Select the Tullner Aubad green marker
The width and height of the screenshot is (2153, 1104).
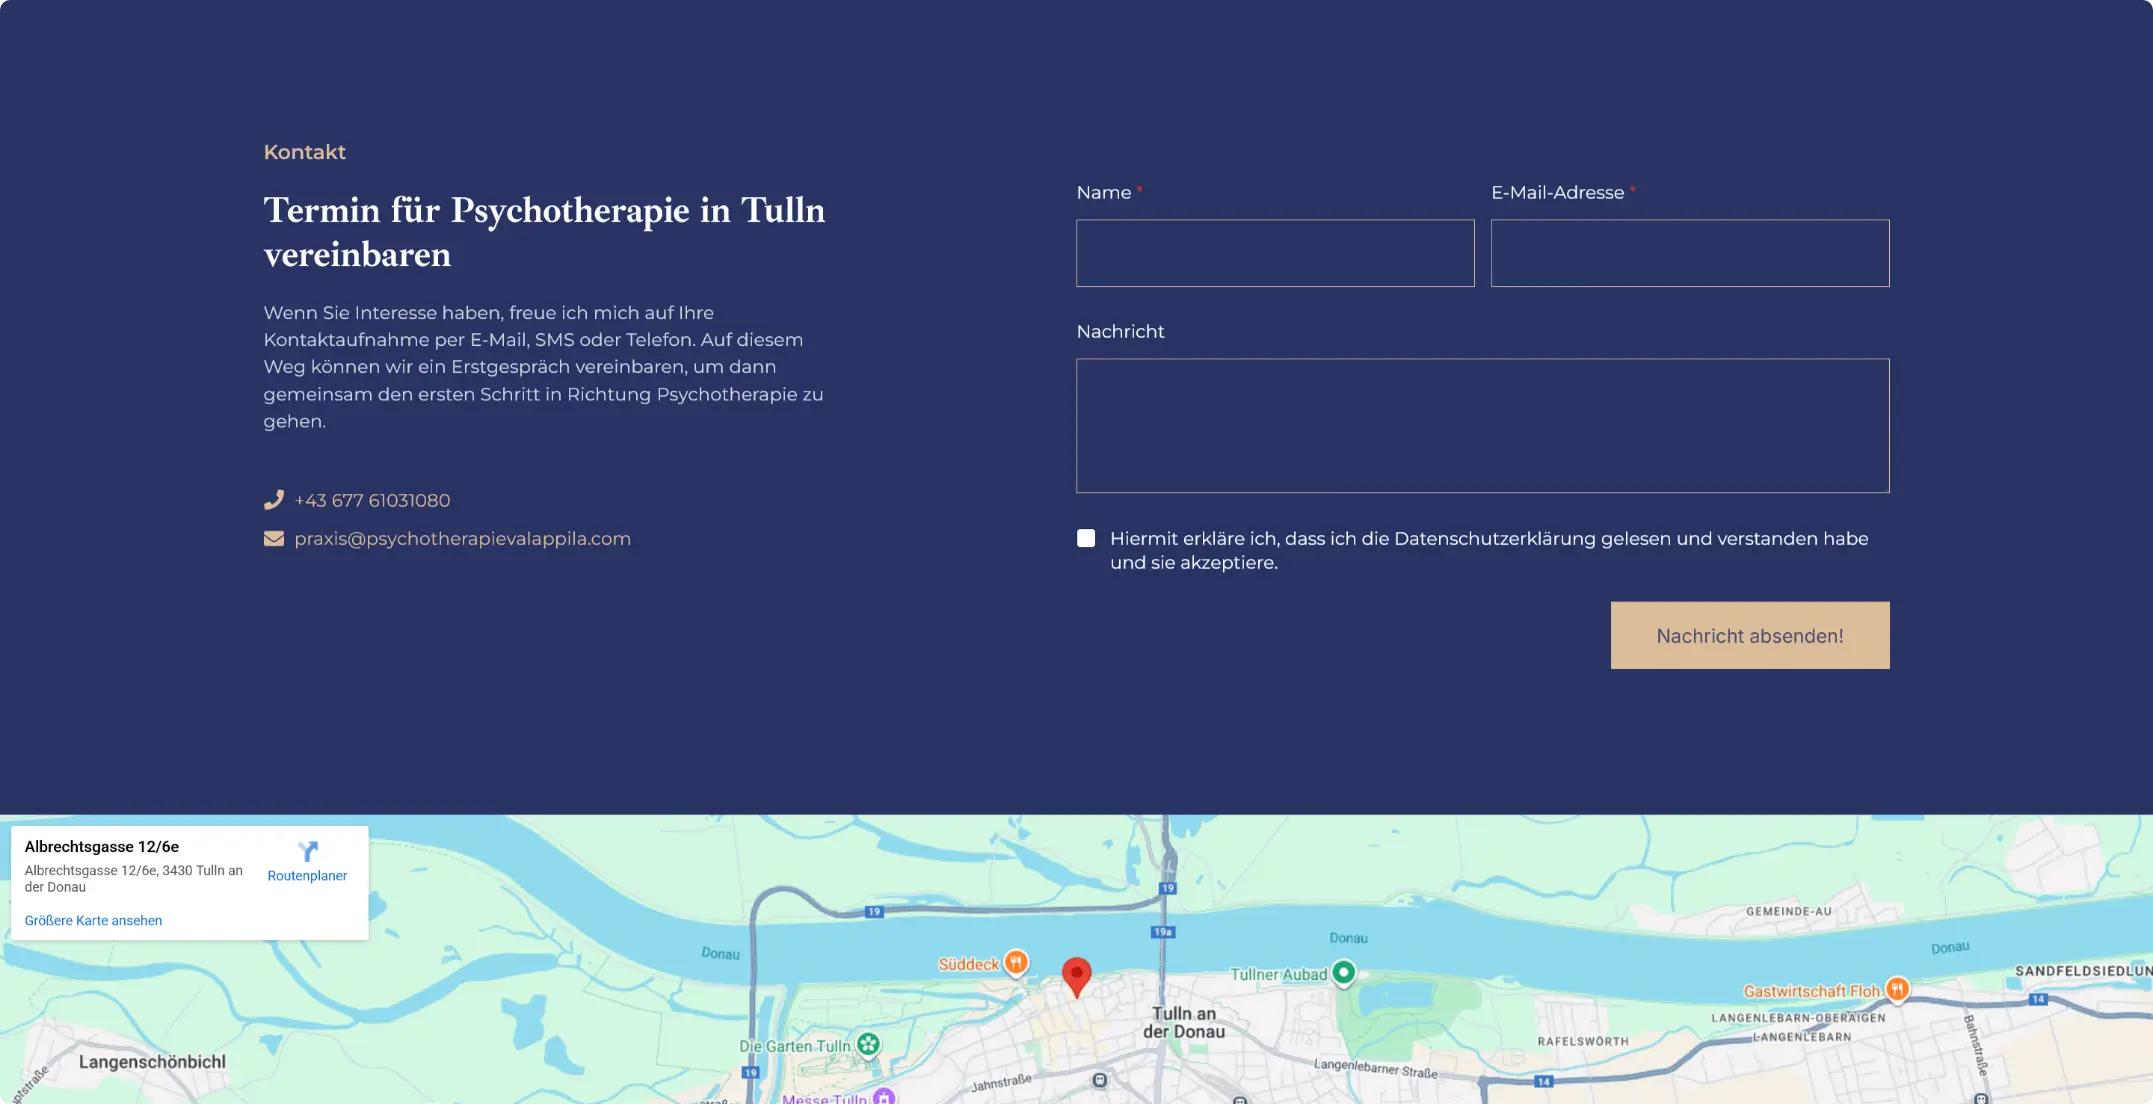(1344, 972)
